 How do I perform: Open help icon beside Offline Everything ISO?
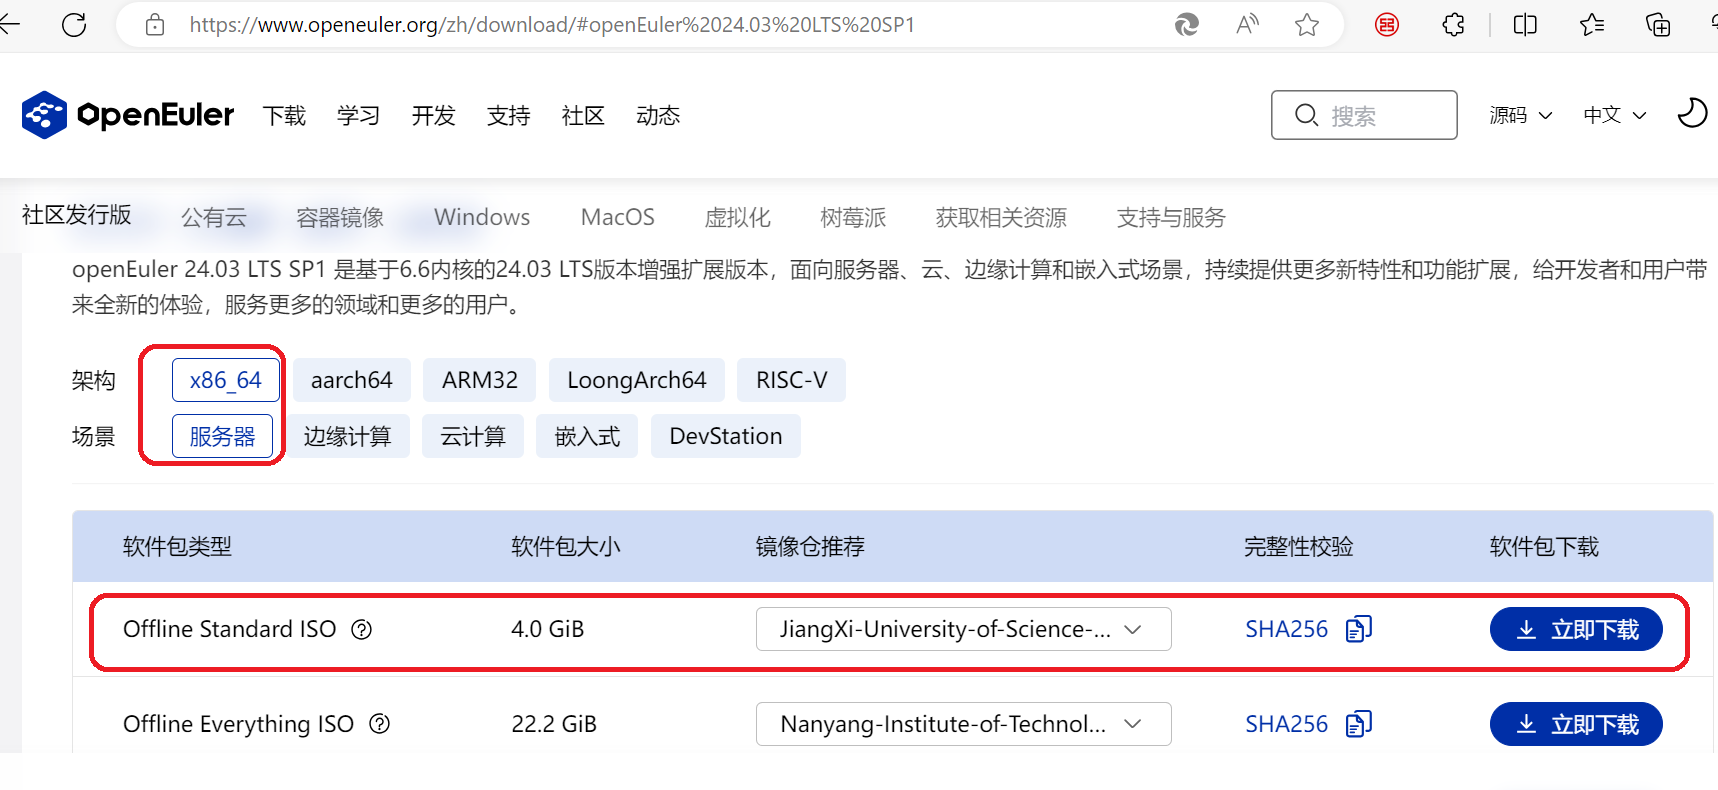pyautogui.click(x=380, y=724)
